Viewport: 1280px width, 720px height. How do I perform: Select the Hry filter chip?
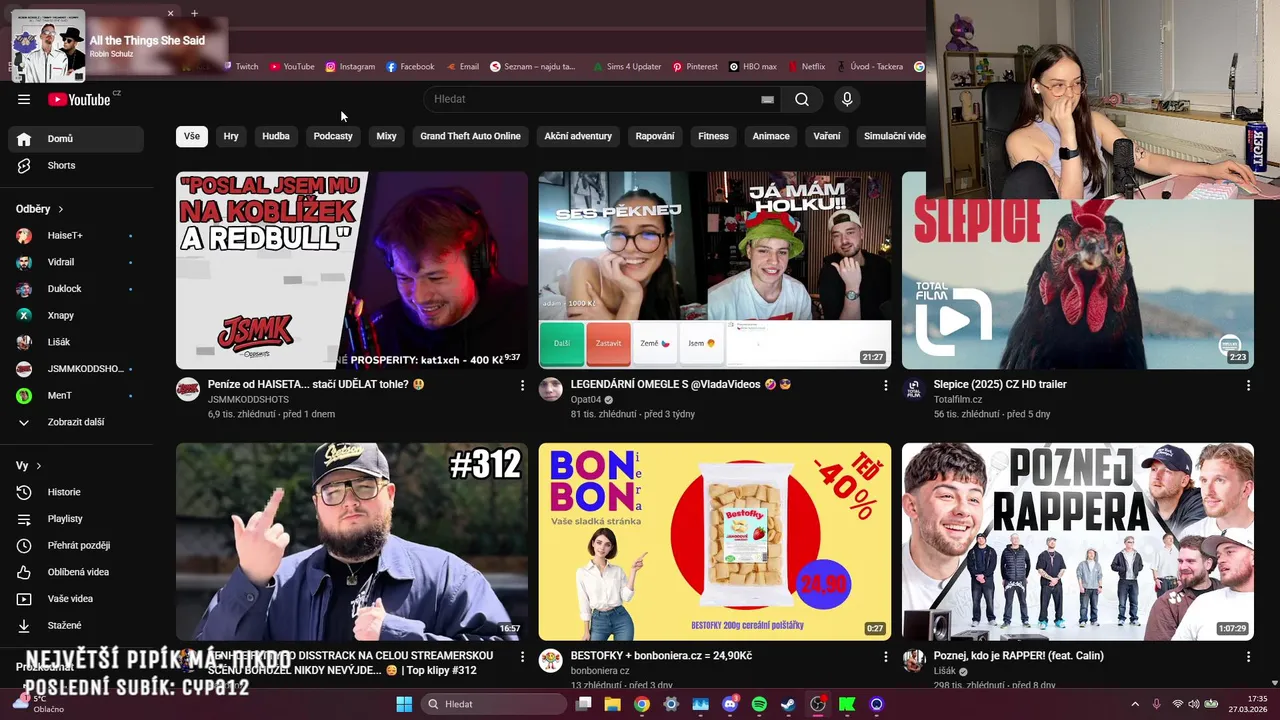coord(231,136)
